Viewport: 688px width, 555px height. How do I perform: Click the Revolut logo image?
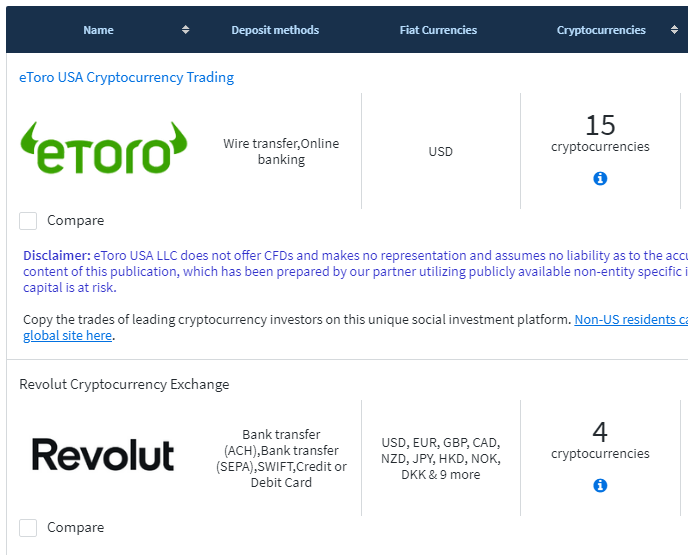click(103, 455)
